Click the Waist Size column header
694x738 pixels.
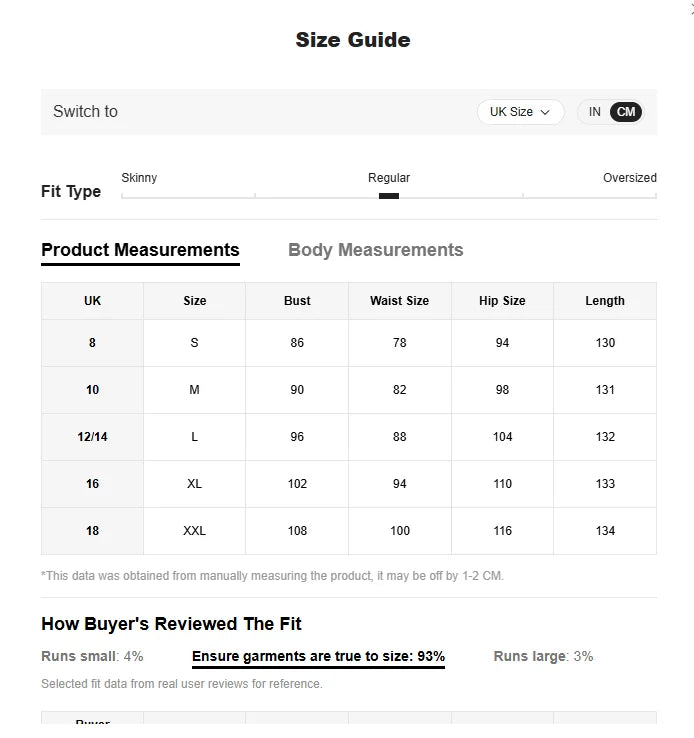point(399,301)
